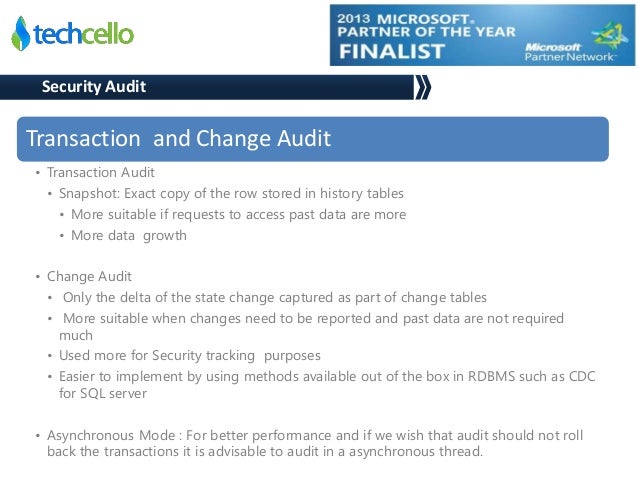Click the double chevron arrow after Security Audit
The width and height of the screenshot is (638, 479).
point(423,87)
